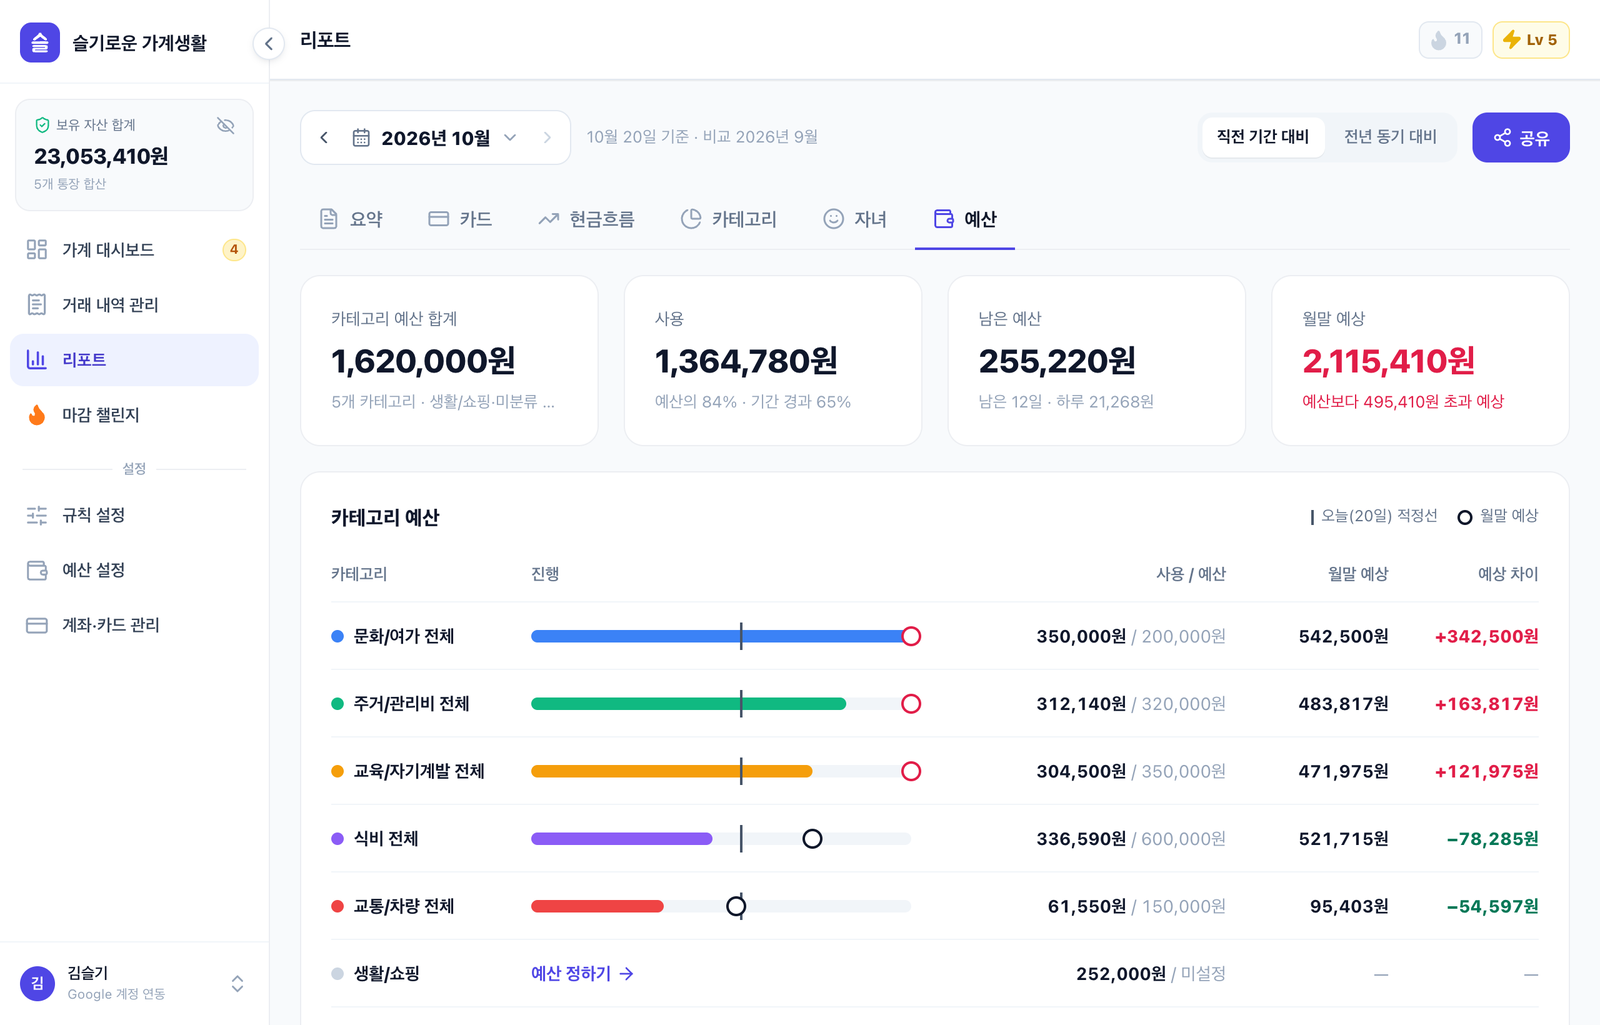1600x1025 pixels.
Task: Click the 예산 정하기 link for 생활/쇼핑
Action: pyautogui.click(x=582, y=974)
